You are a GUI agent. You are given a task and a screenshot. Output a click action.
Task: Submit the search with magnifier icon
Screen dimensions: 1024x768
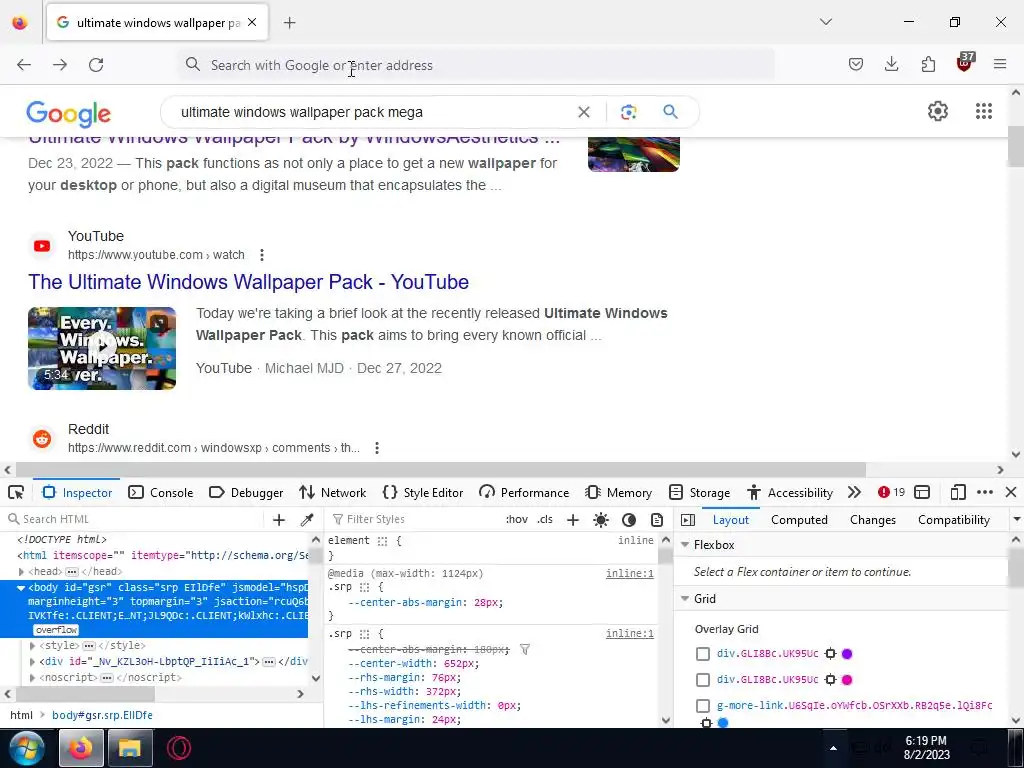click(x=670, y=112)
